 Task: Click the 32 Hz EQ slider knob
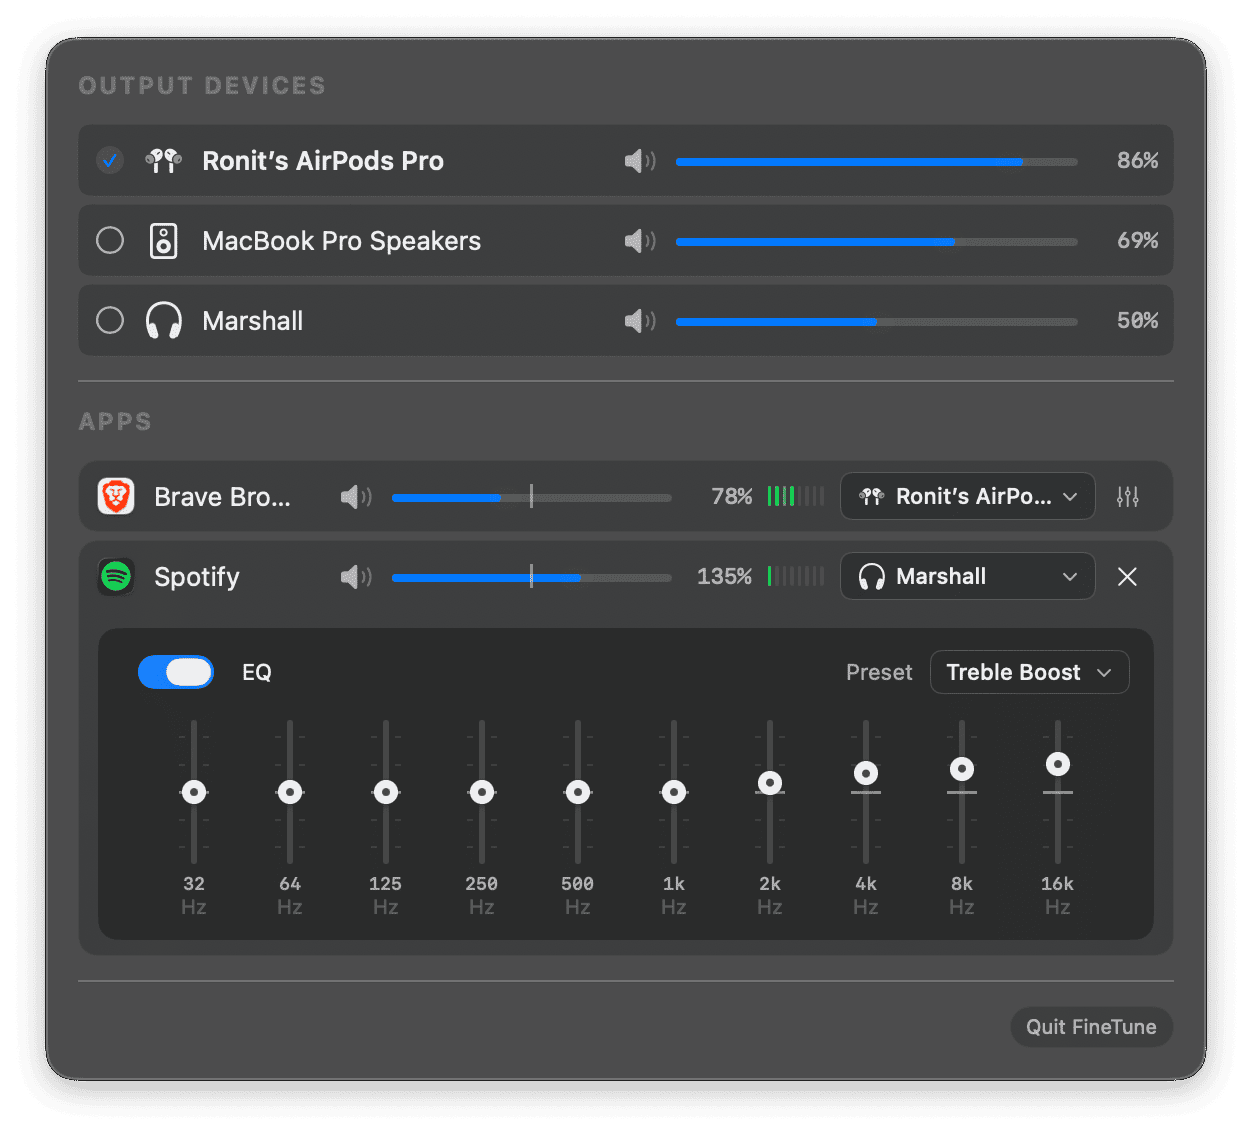pyautogui.click(x=194, y=792)
